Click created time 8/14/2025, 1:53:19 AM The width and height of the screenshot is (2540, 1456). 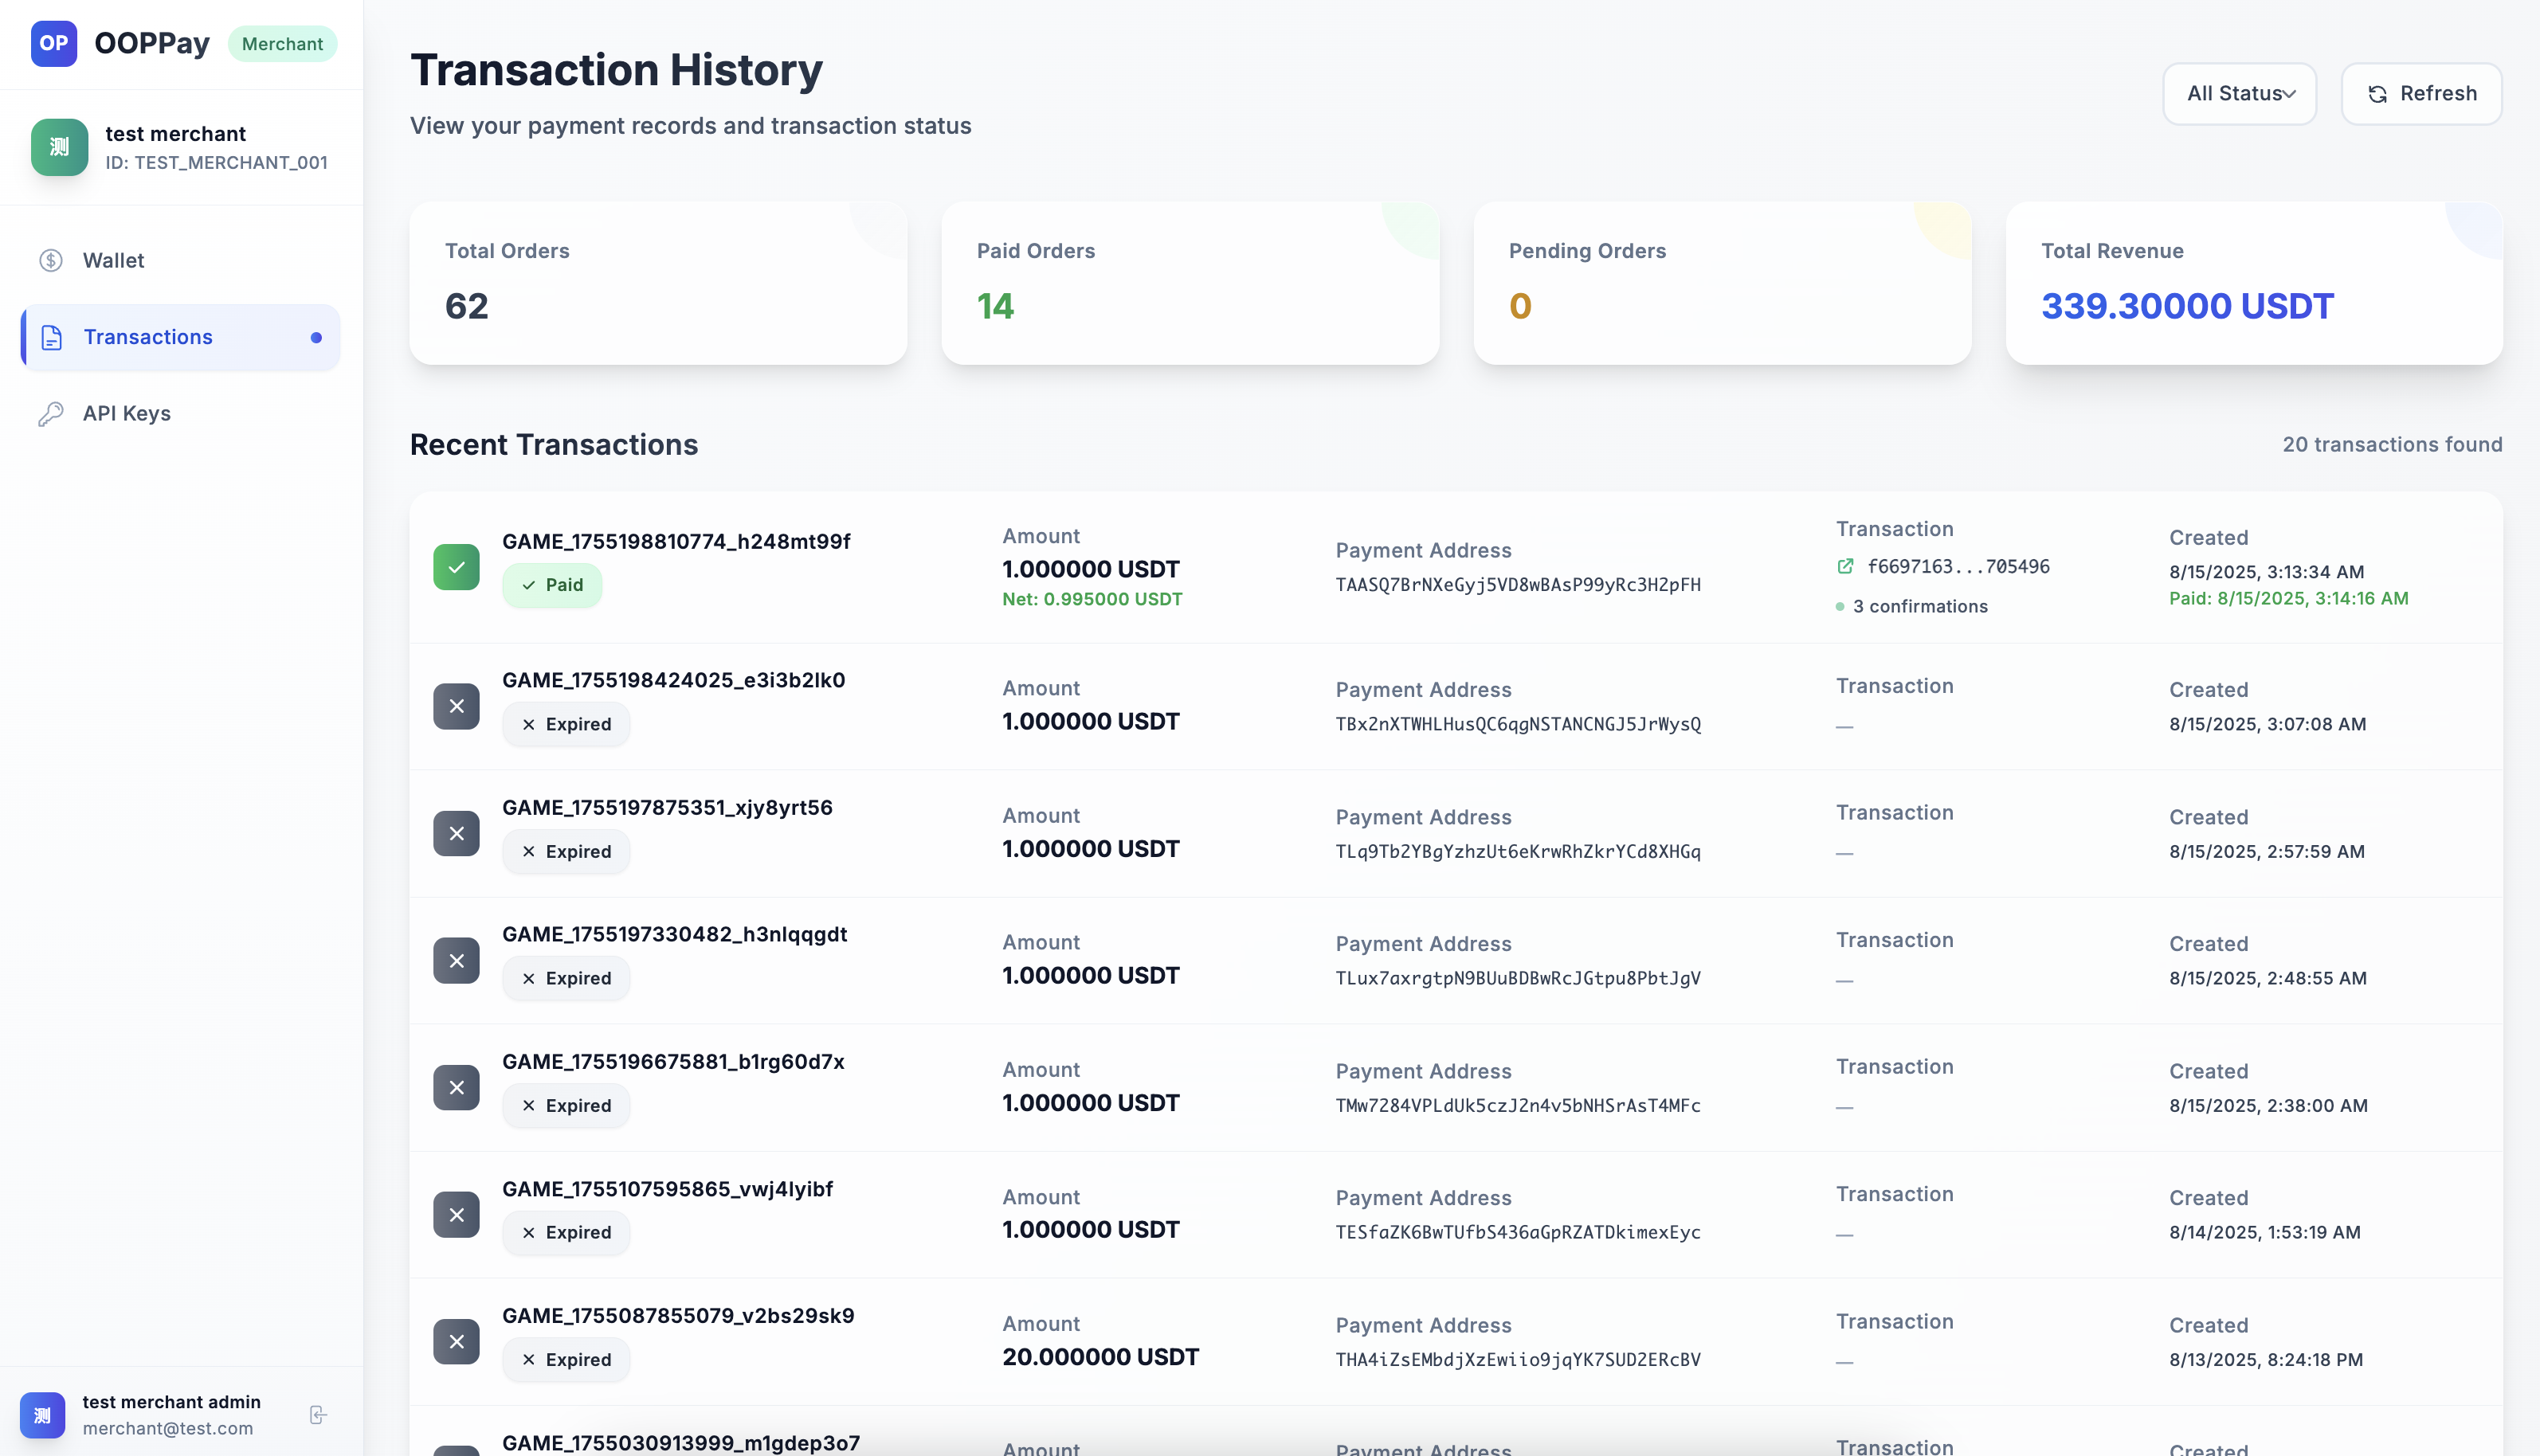pyautogui.click(x=2264, y=1232)
